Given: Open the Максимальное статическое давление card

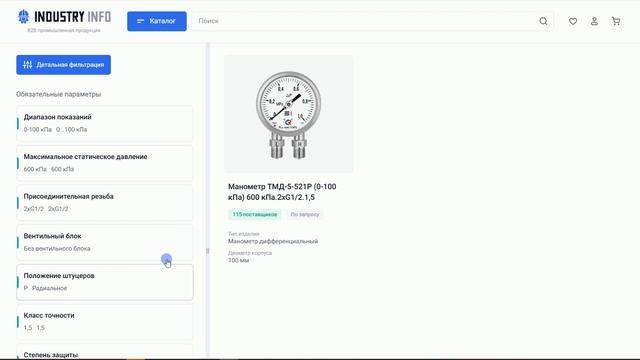Looking at the screenshot, I should pyautogui.click(x=105, y=163).
